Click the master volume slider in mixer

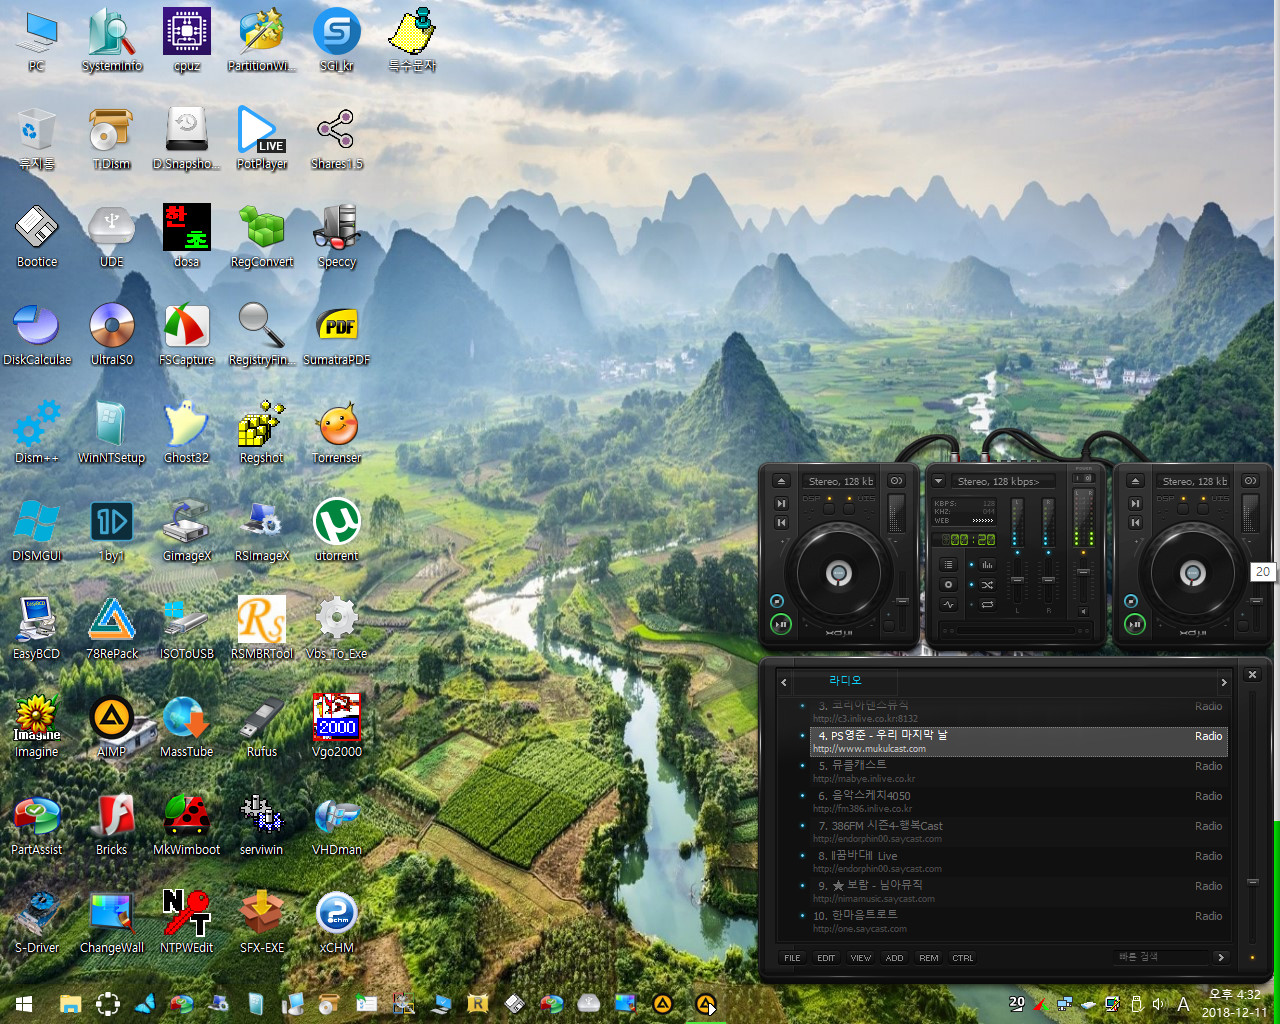(1083, 572)
